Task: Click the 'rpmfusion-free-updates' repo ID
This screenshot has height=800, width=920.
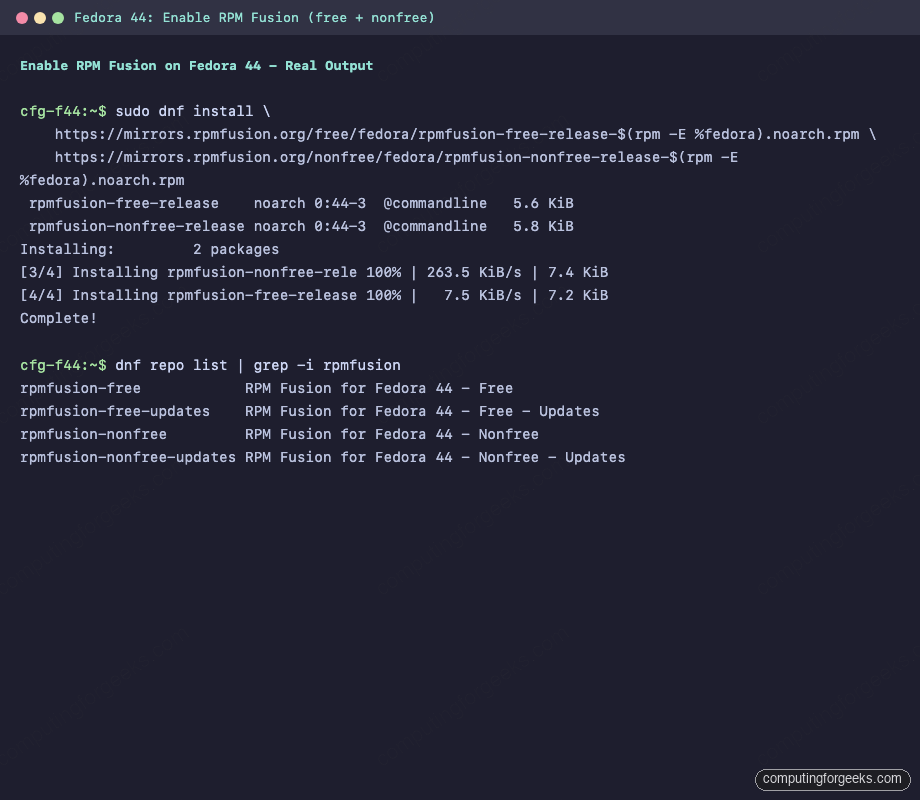Action: coord(115,411)
